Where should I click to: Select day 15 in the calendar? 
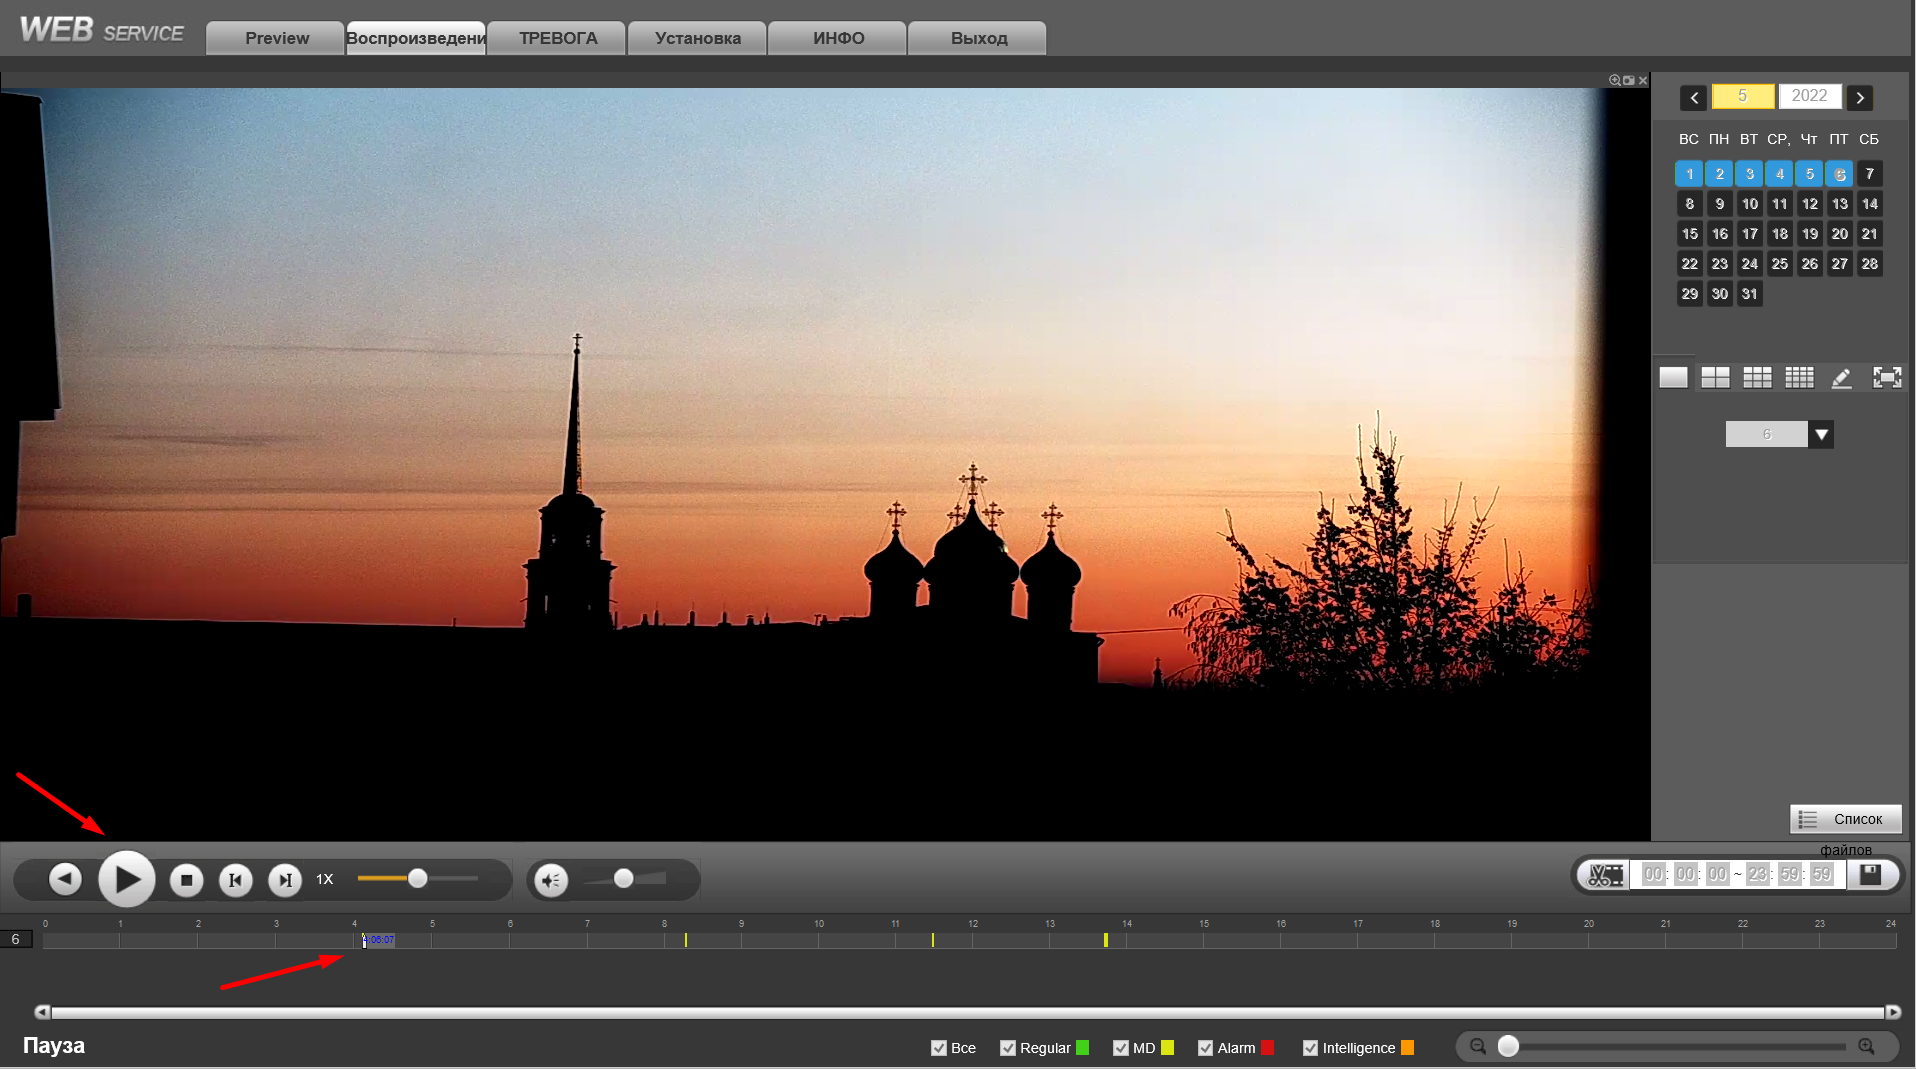(x=1689, y=234)
